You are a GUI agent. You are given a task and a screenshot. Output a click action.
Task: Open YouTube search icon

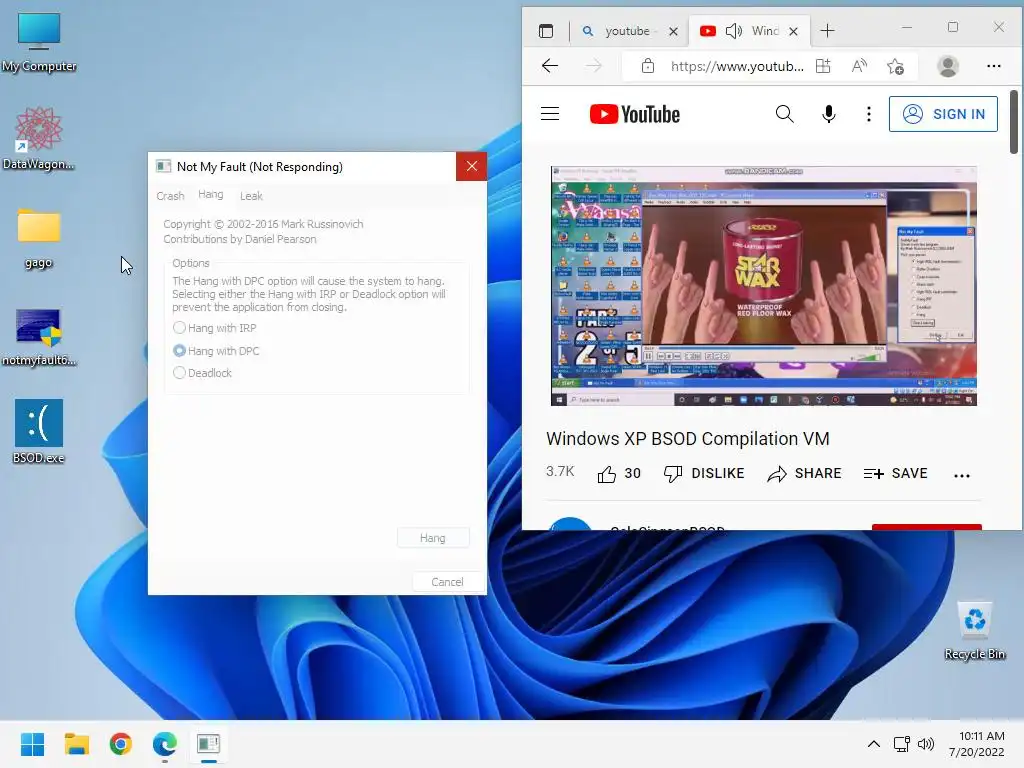pos(784,114)
